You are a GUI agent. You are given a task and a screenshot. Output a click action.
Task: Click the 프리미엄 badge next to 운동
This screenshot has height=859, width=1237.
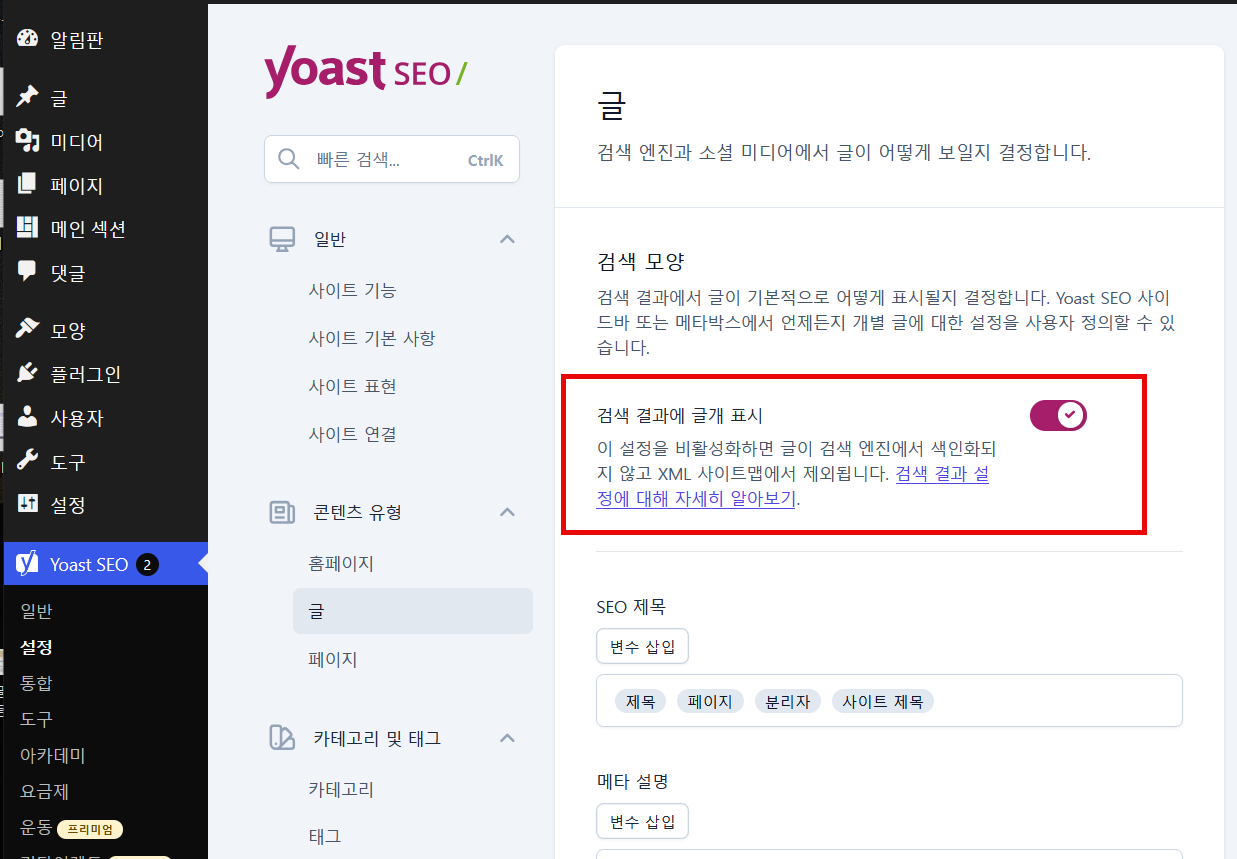click(x=90, y=829)
